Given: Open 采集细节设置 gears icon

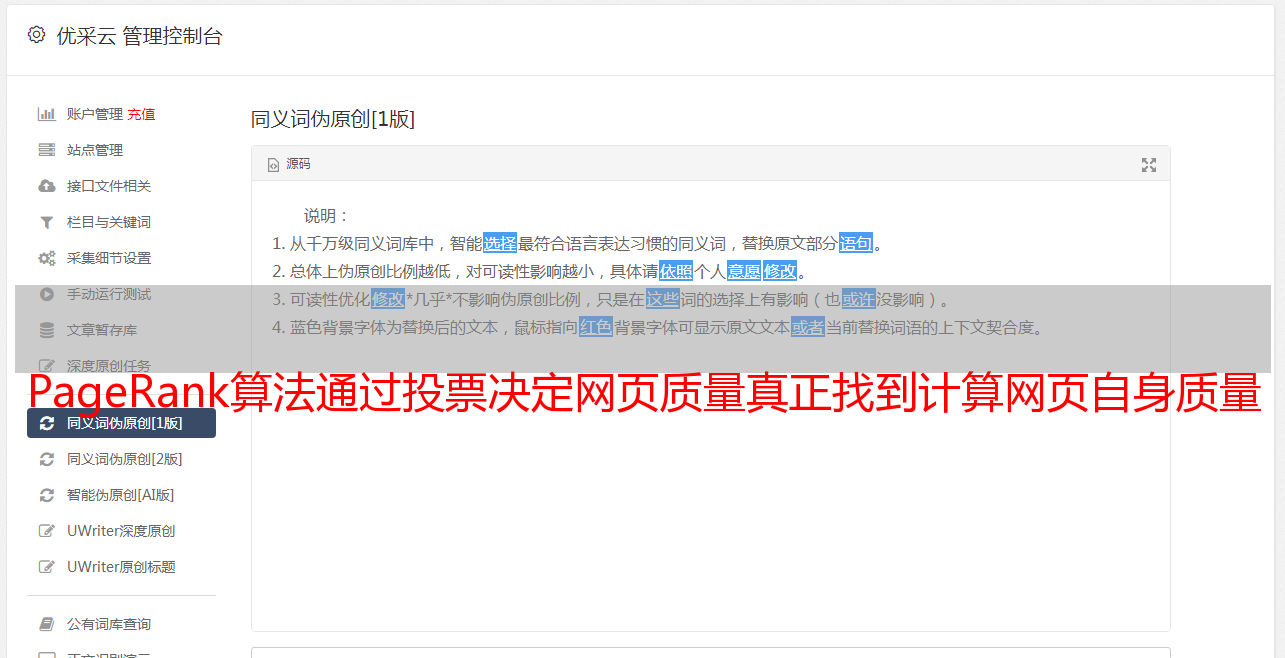Looking at the screenshot, I should click(46, 258).
